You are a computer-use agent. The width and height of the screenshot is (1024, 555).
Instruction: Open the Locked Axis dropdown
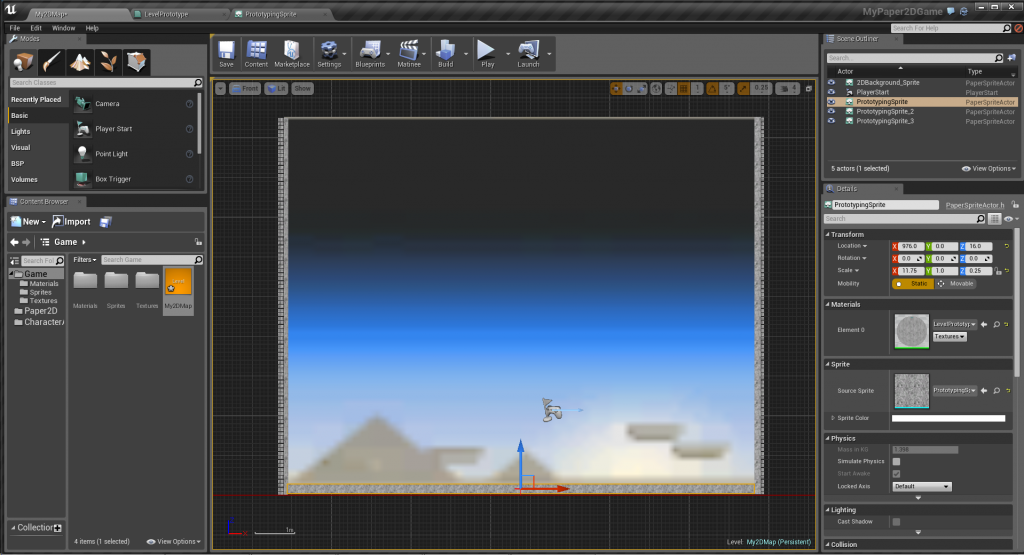(x=921, y=486)
